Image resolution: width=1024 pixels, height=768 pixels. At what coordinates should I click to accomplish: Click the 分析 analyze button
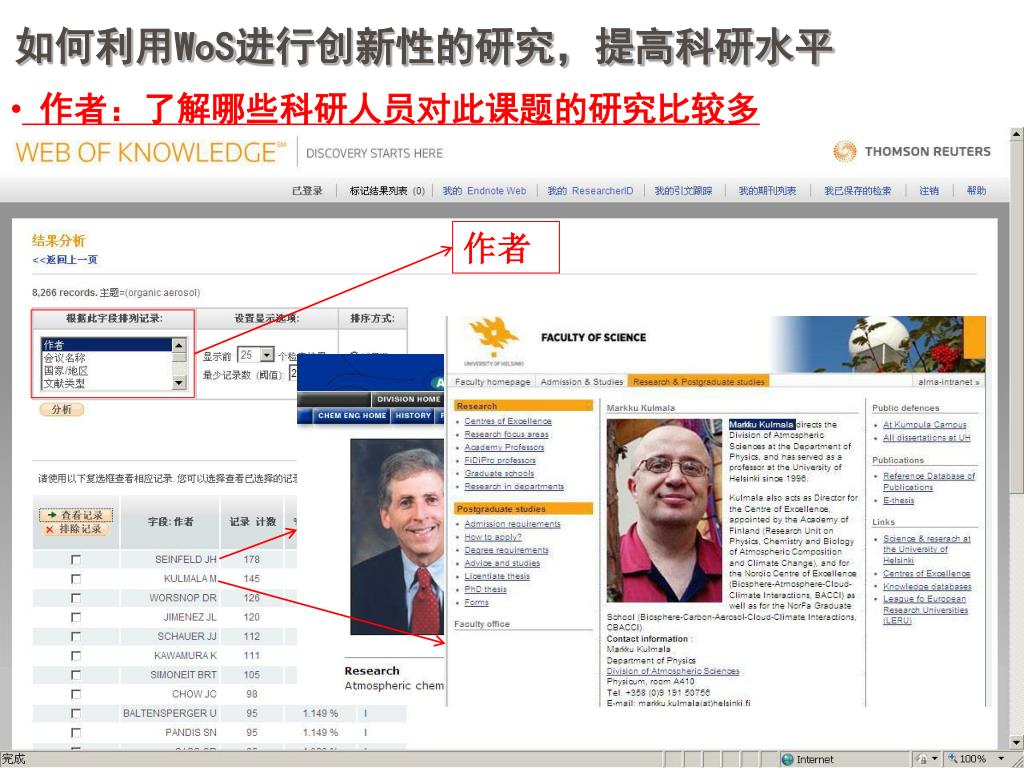pyautogui.click(x=61, y=409)
